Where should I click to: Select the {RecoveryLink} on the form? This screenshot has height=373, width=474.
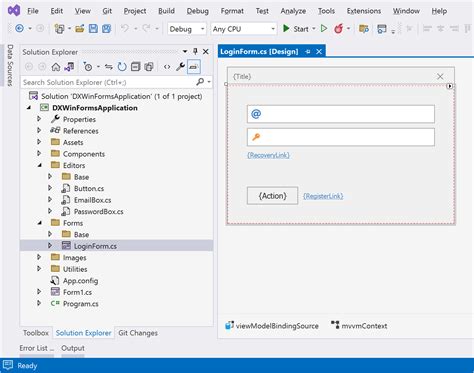click(268, 155)
